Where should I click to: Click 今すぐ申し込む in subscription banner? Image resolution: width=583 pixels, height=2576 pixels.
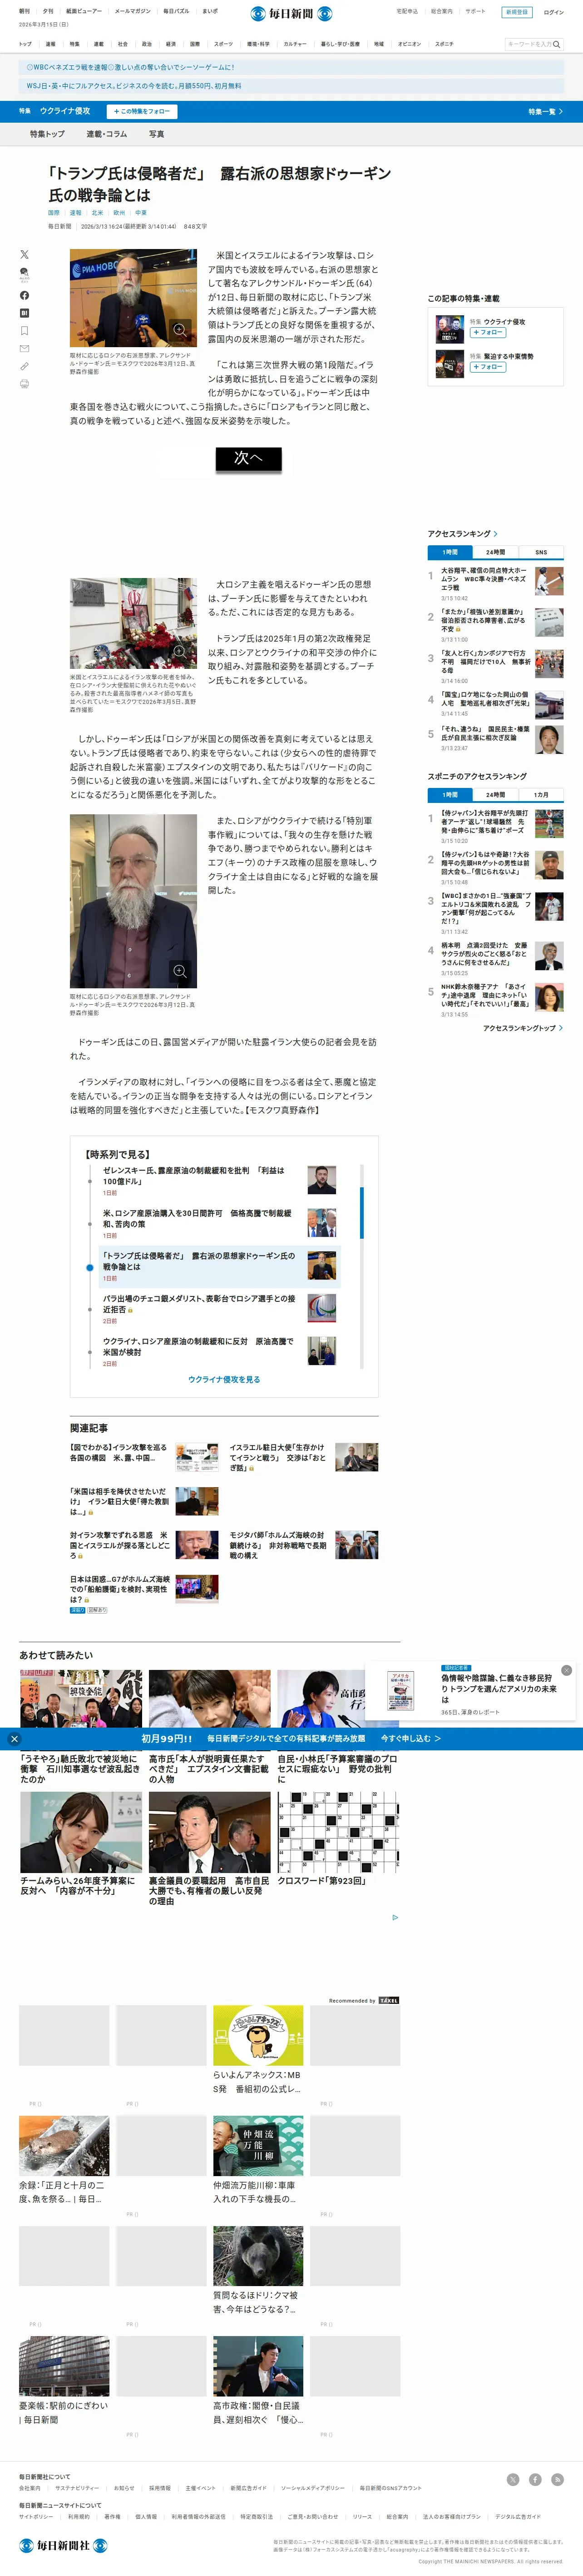tap(410, 1739)
